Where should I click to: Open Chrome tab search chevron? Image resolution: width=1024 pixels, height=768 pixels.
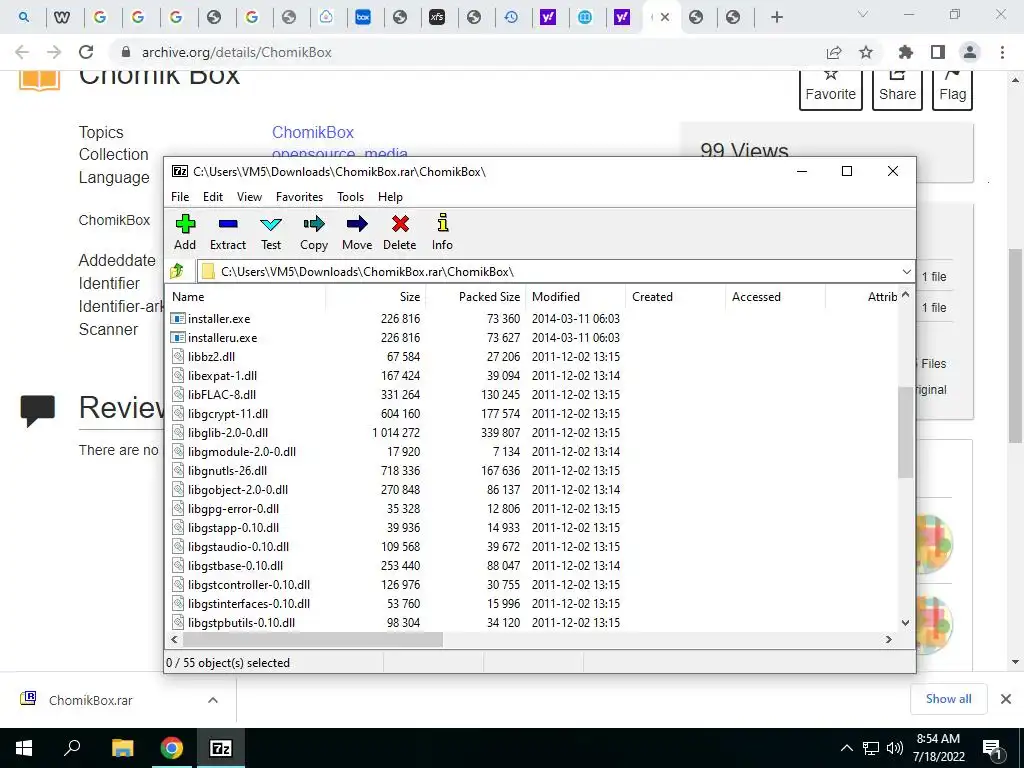pyautogui.click(x=863, y=14)
